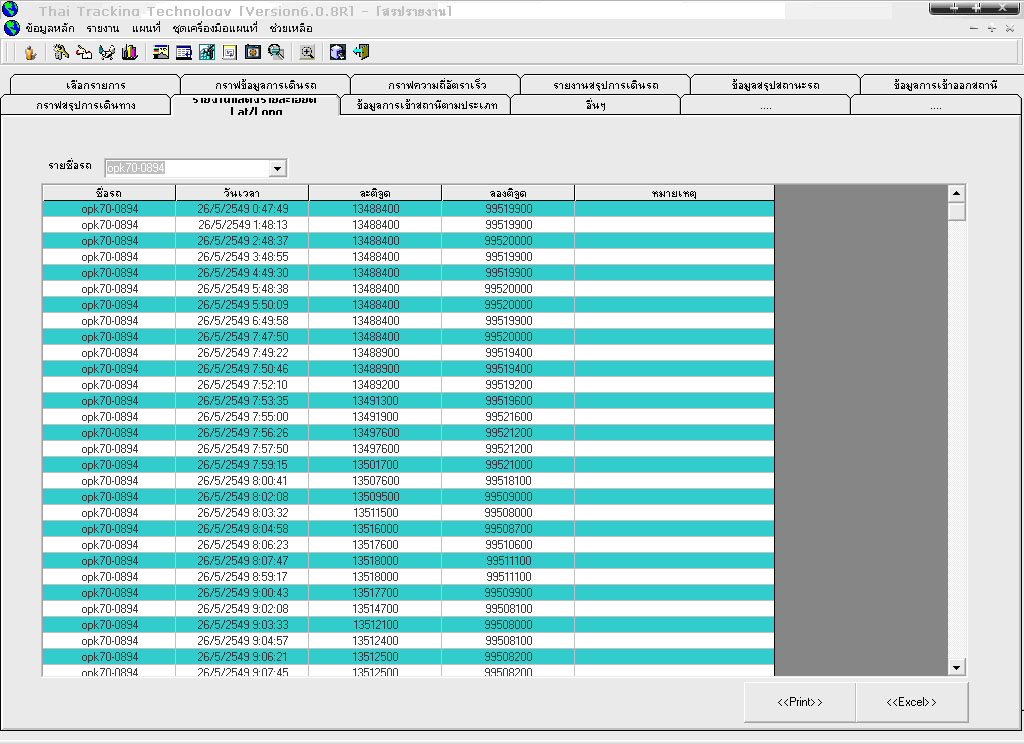Switch to the อื่นๆ tab
The height and width of the screenshot is (744, 1024).
(596, 105)
